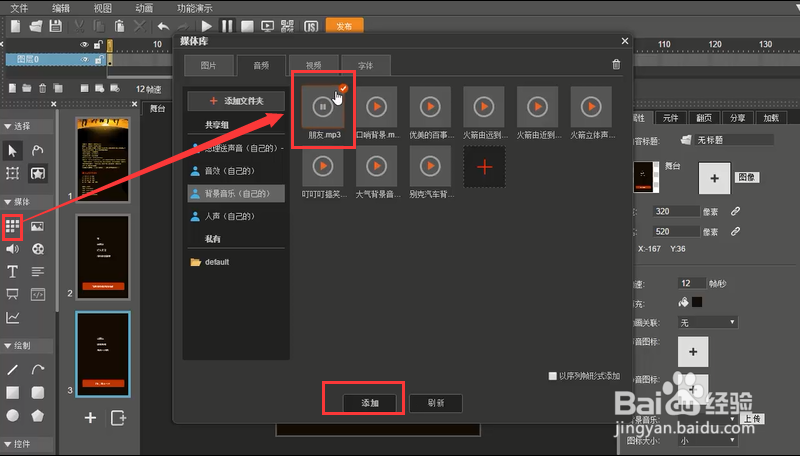Open the 编辑 menu
Image resolution: width=800 pixels, height=456 pixels.
(61, 8)
